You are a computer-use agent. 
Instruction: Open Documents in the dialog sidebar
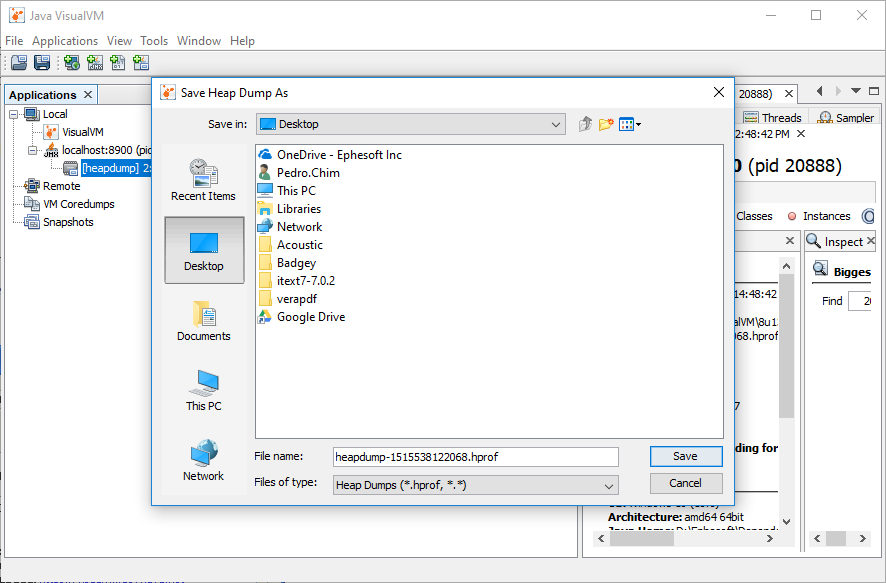point(204,320)
